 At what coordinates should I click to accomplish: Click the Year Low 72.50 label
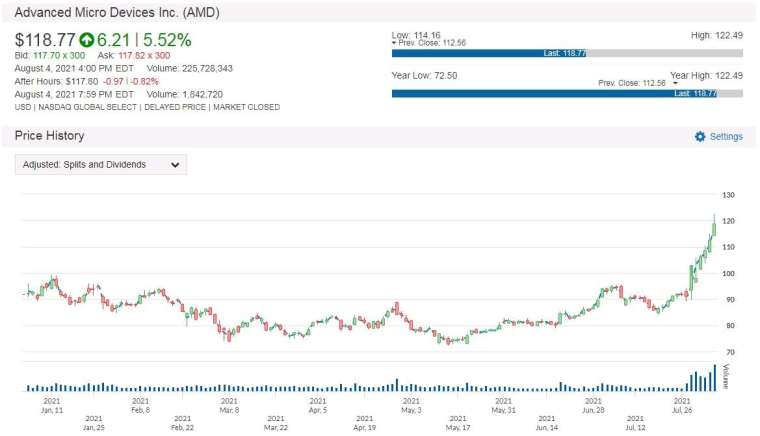point(424,76)
